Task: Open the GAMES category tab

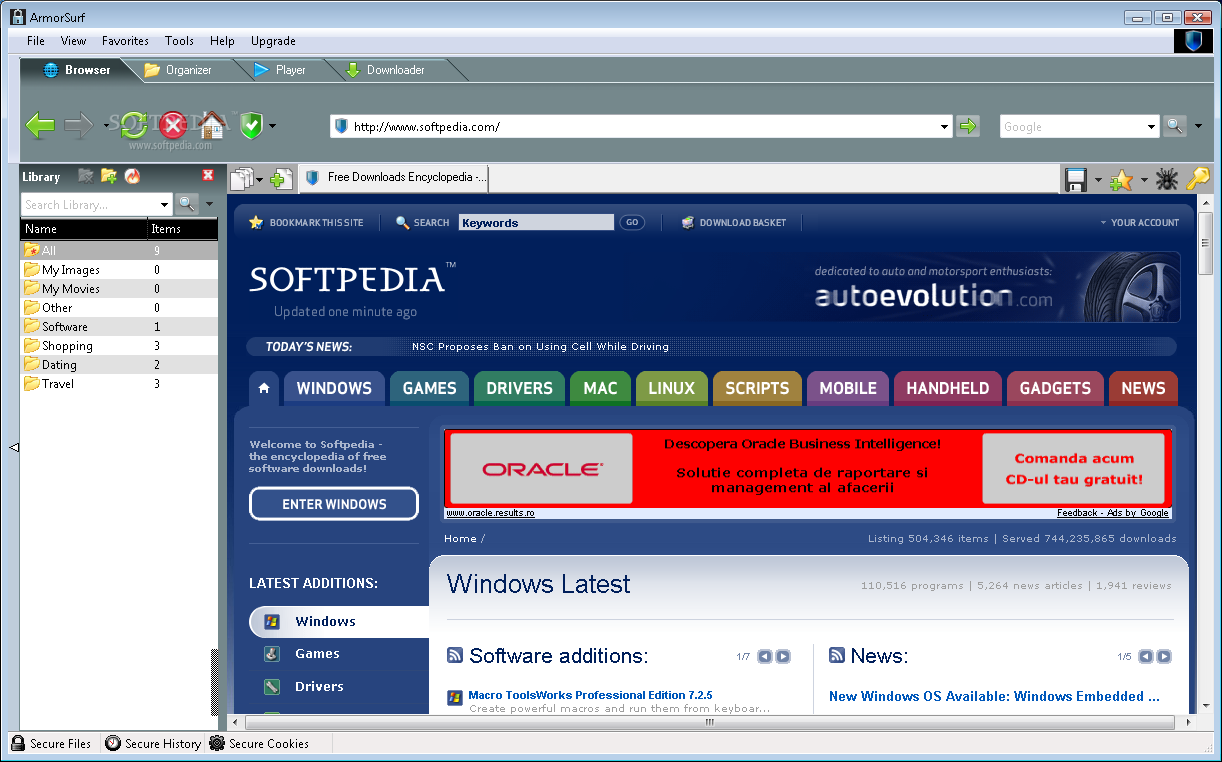Action: click(x=429, y=388)
